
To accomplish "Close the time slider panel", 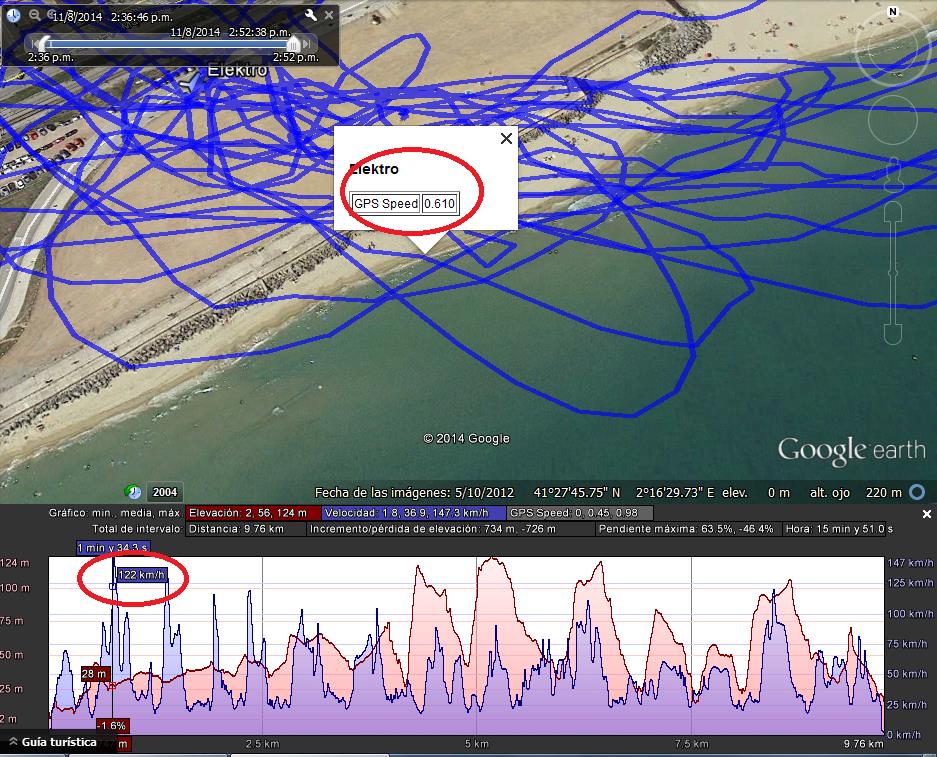I will pyautogui.click(x=328, y=15).
